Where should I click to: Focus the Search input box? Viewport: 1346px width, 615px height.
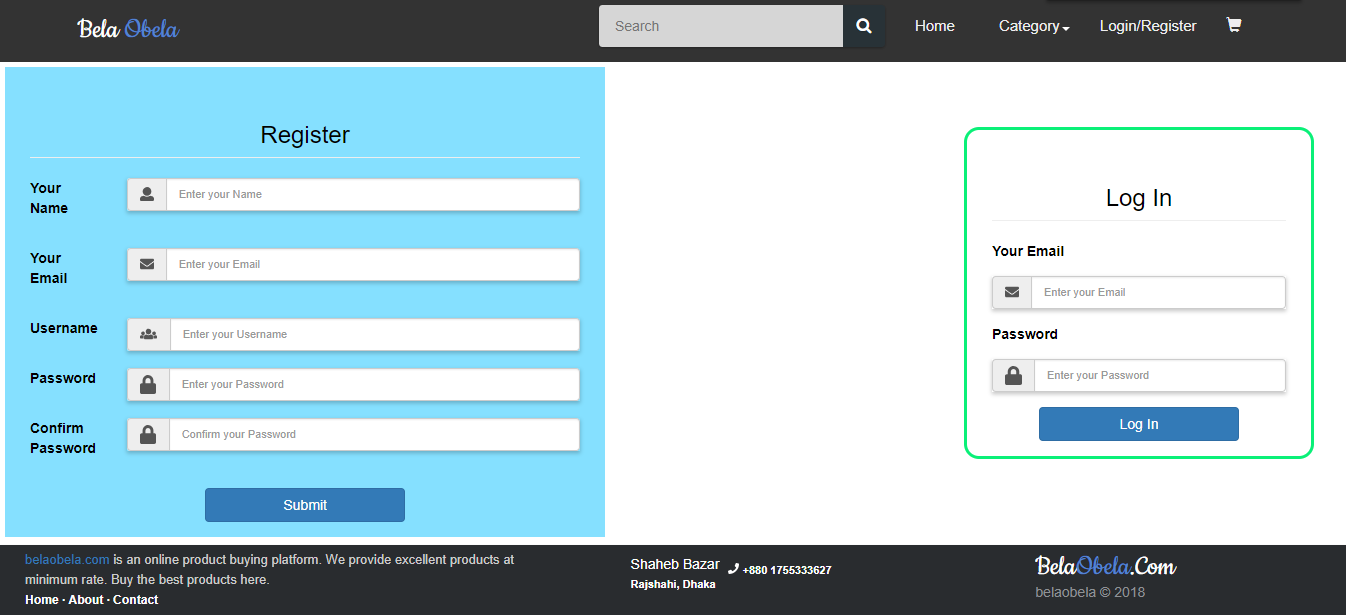721,26
